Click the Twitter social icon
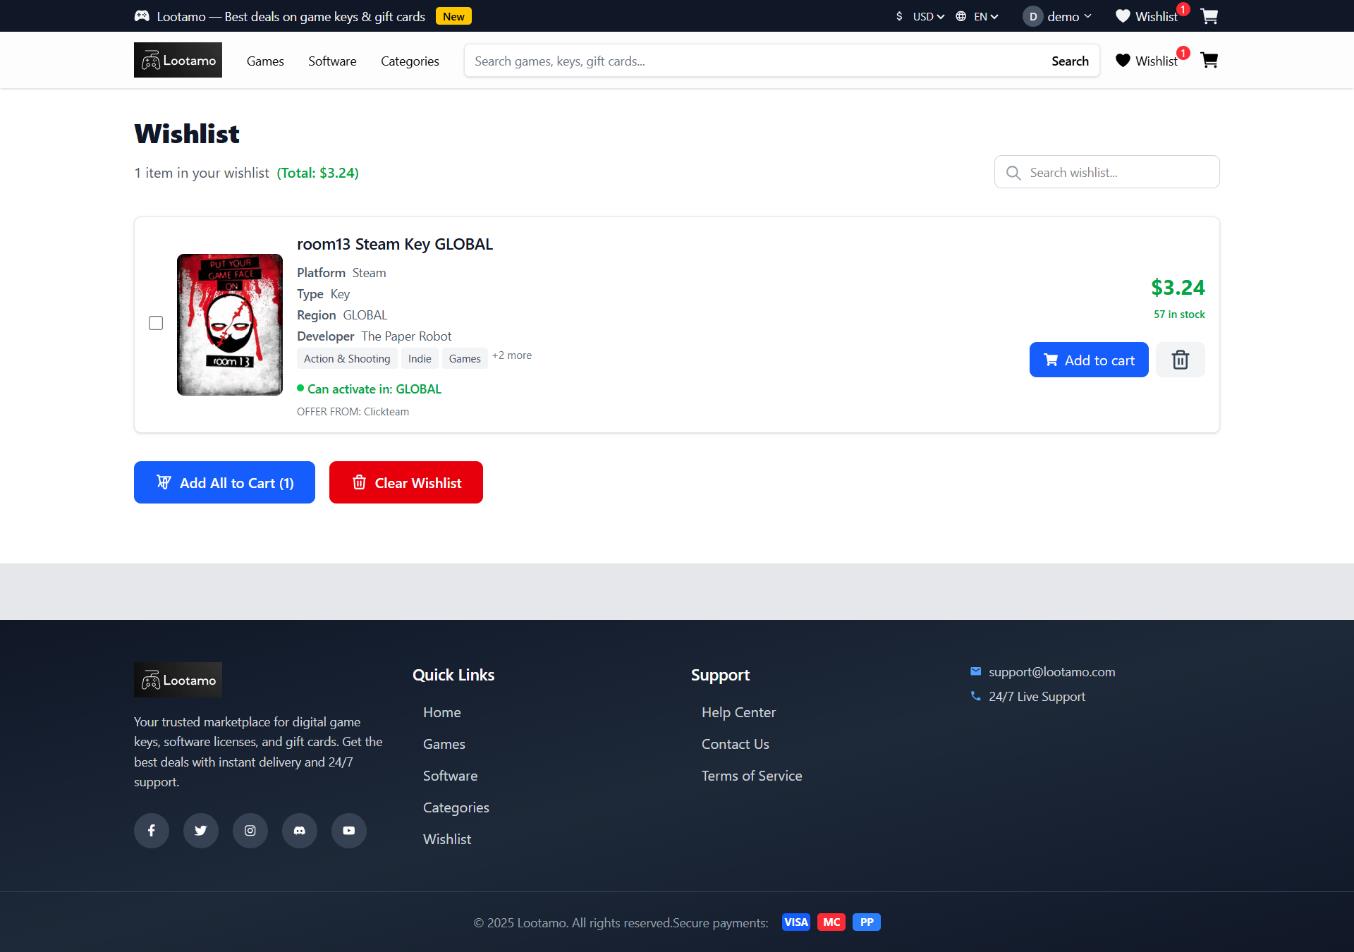This screenshot has width=1354, height=952. point(200,830)
